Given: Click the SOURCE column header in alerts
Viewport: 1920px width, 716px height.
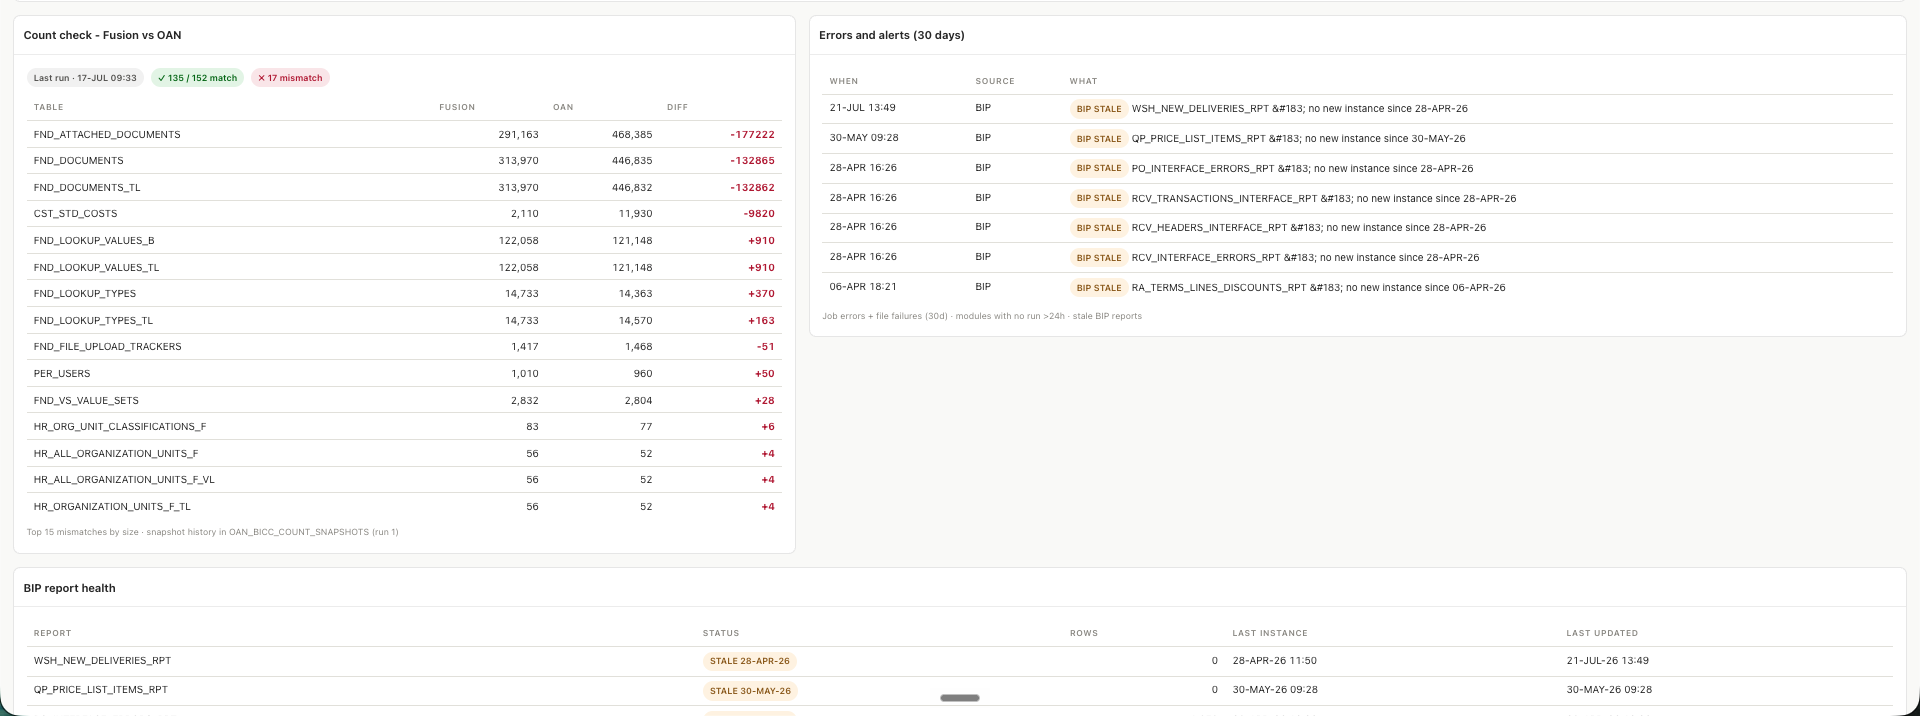Looking at the screenshot, I should tap(995, 81).
